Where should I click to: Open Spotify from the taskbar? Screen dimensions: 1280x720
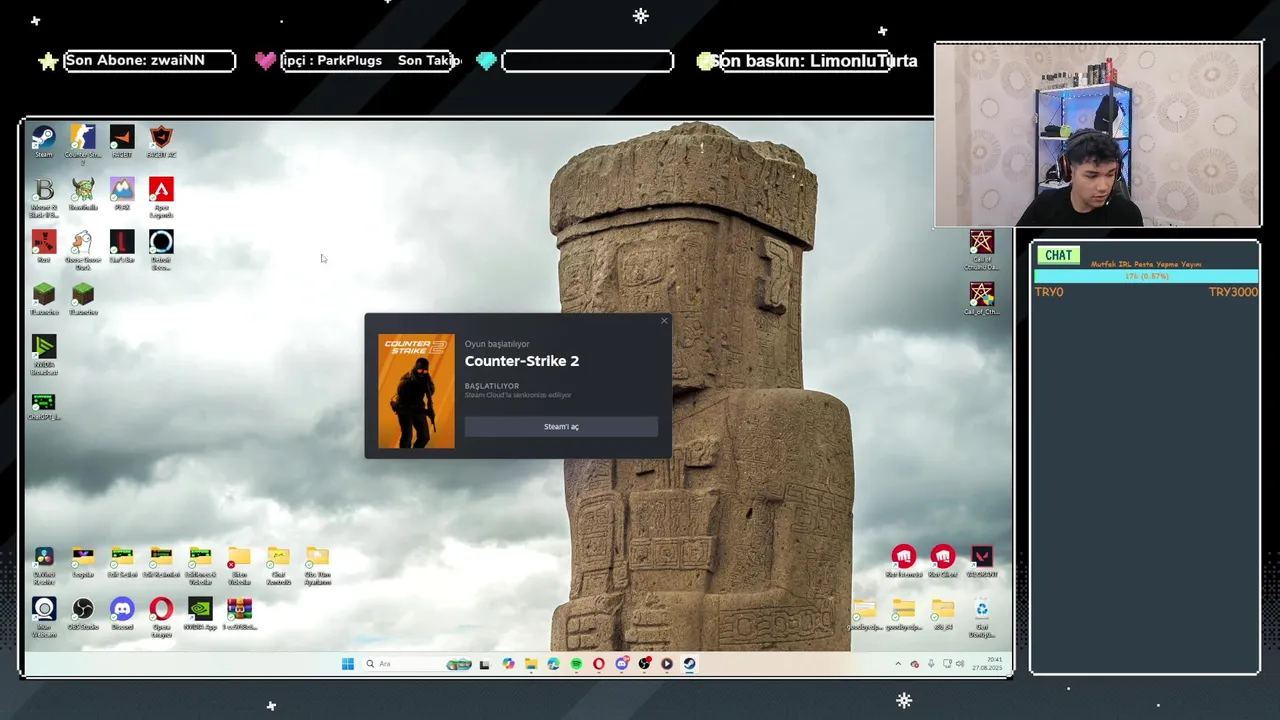(576, 664)
